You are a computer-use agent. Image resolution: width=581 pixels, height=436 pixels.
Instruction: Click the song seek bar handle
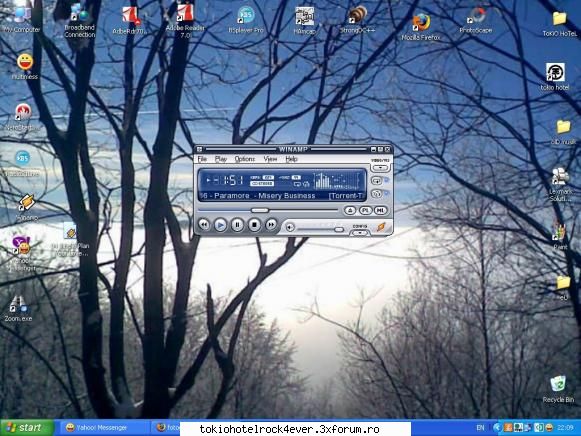260,210
